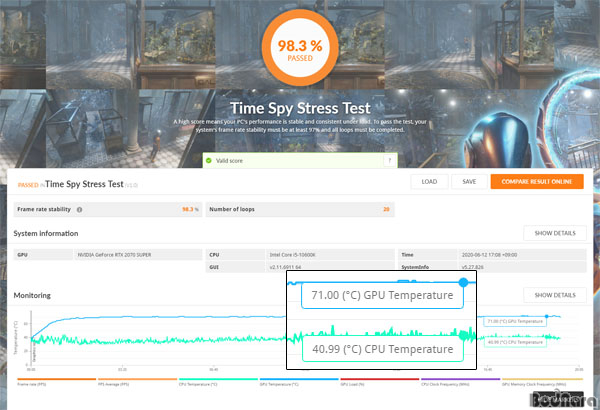Click COMPARE RESULT ONLINE button
The width and height of the screenshot is (600, 410).
tap(537, 182)
